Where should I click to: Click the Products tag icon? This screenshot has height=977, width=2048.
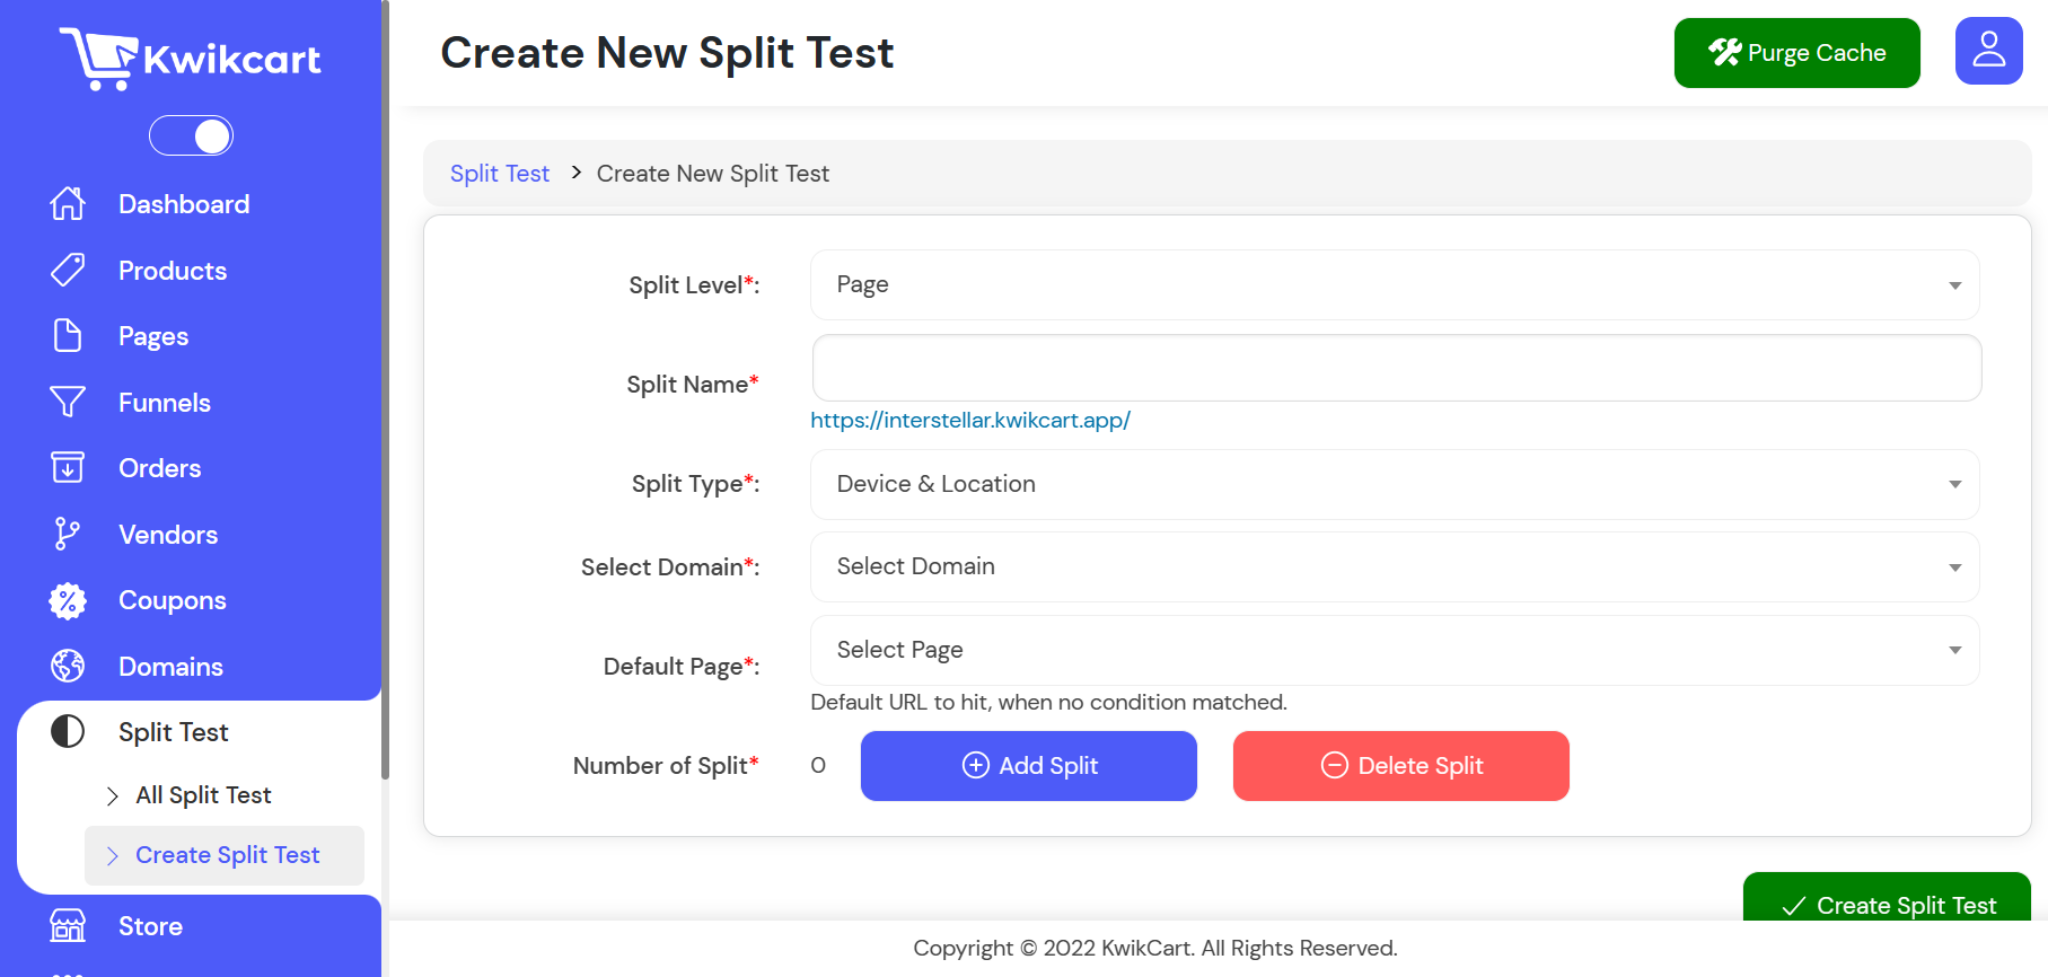click(x=67, y=270)
